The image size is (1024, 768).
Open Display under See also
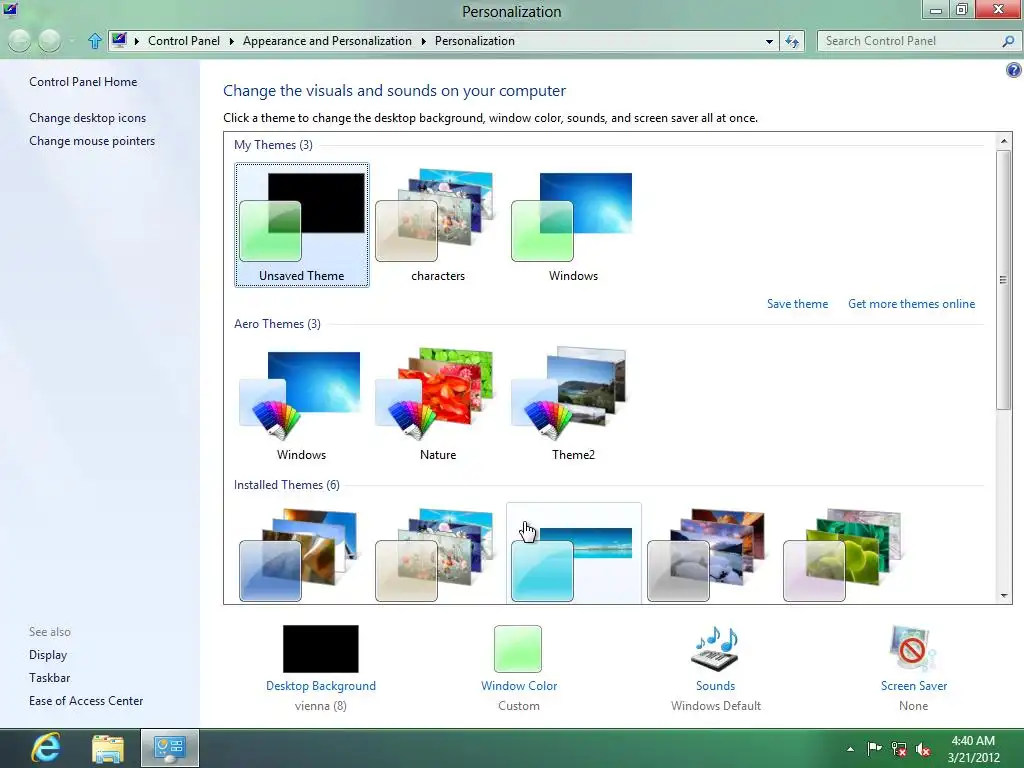(48, 654)
